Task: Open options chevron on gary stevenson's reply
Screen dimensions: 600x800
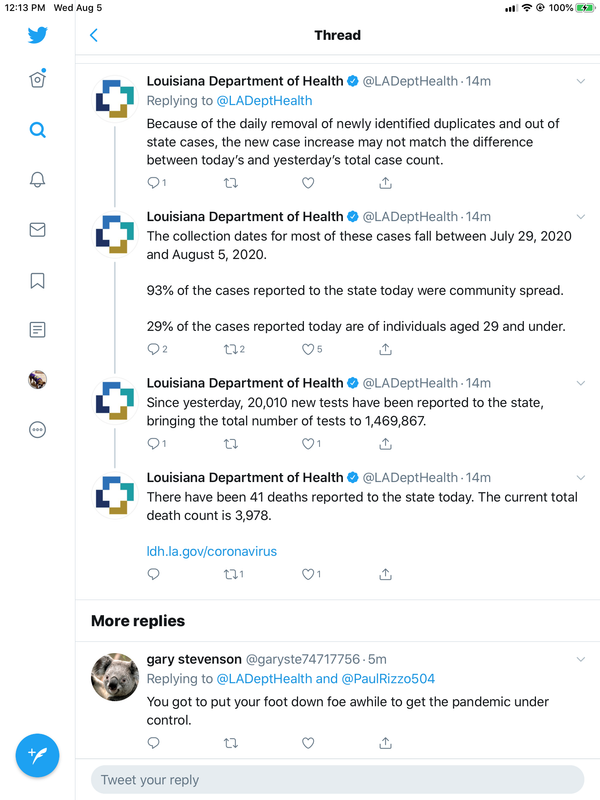Action: coord(581,659)
